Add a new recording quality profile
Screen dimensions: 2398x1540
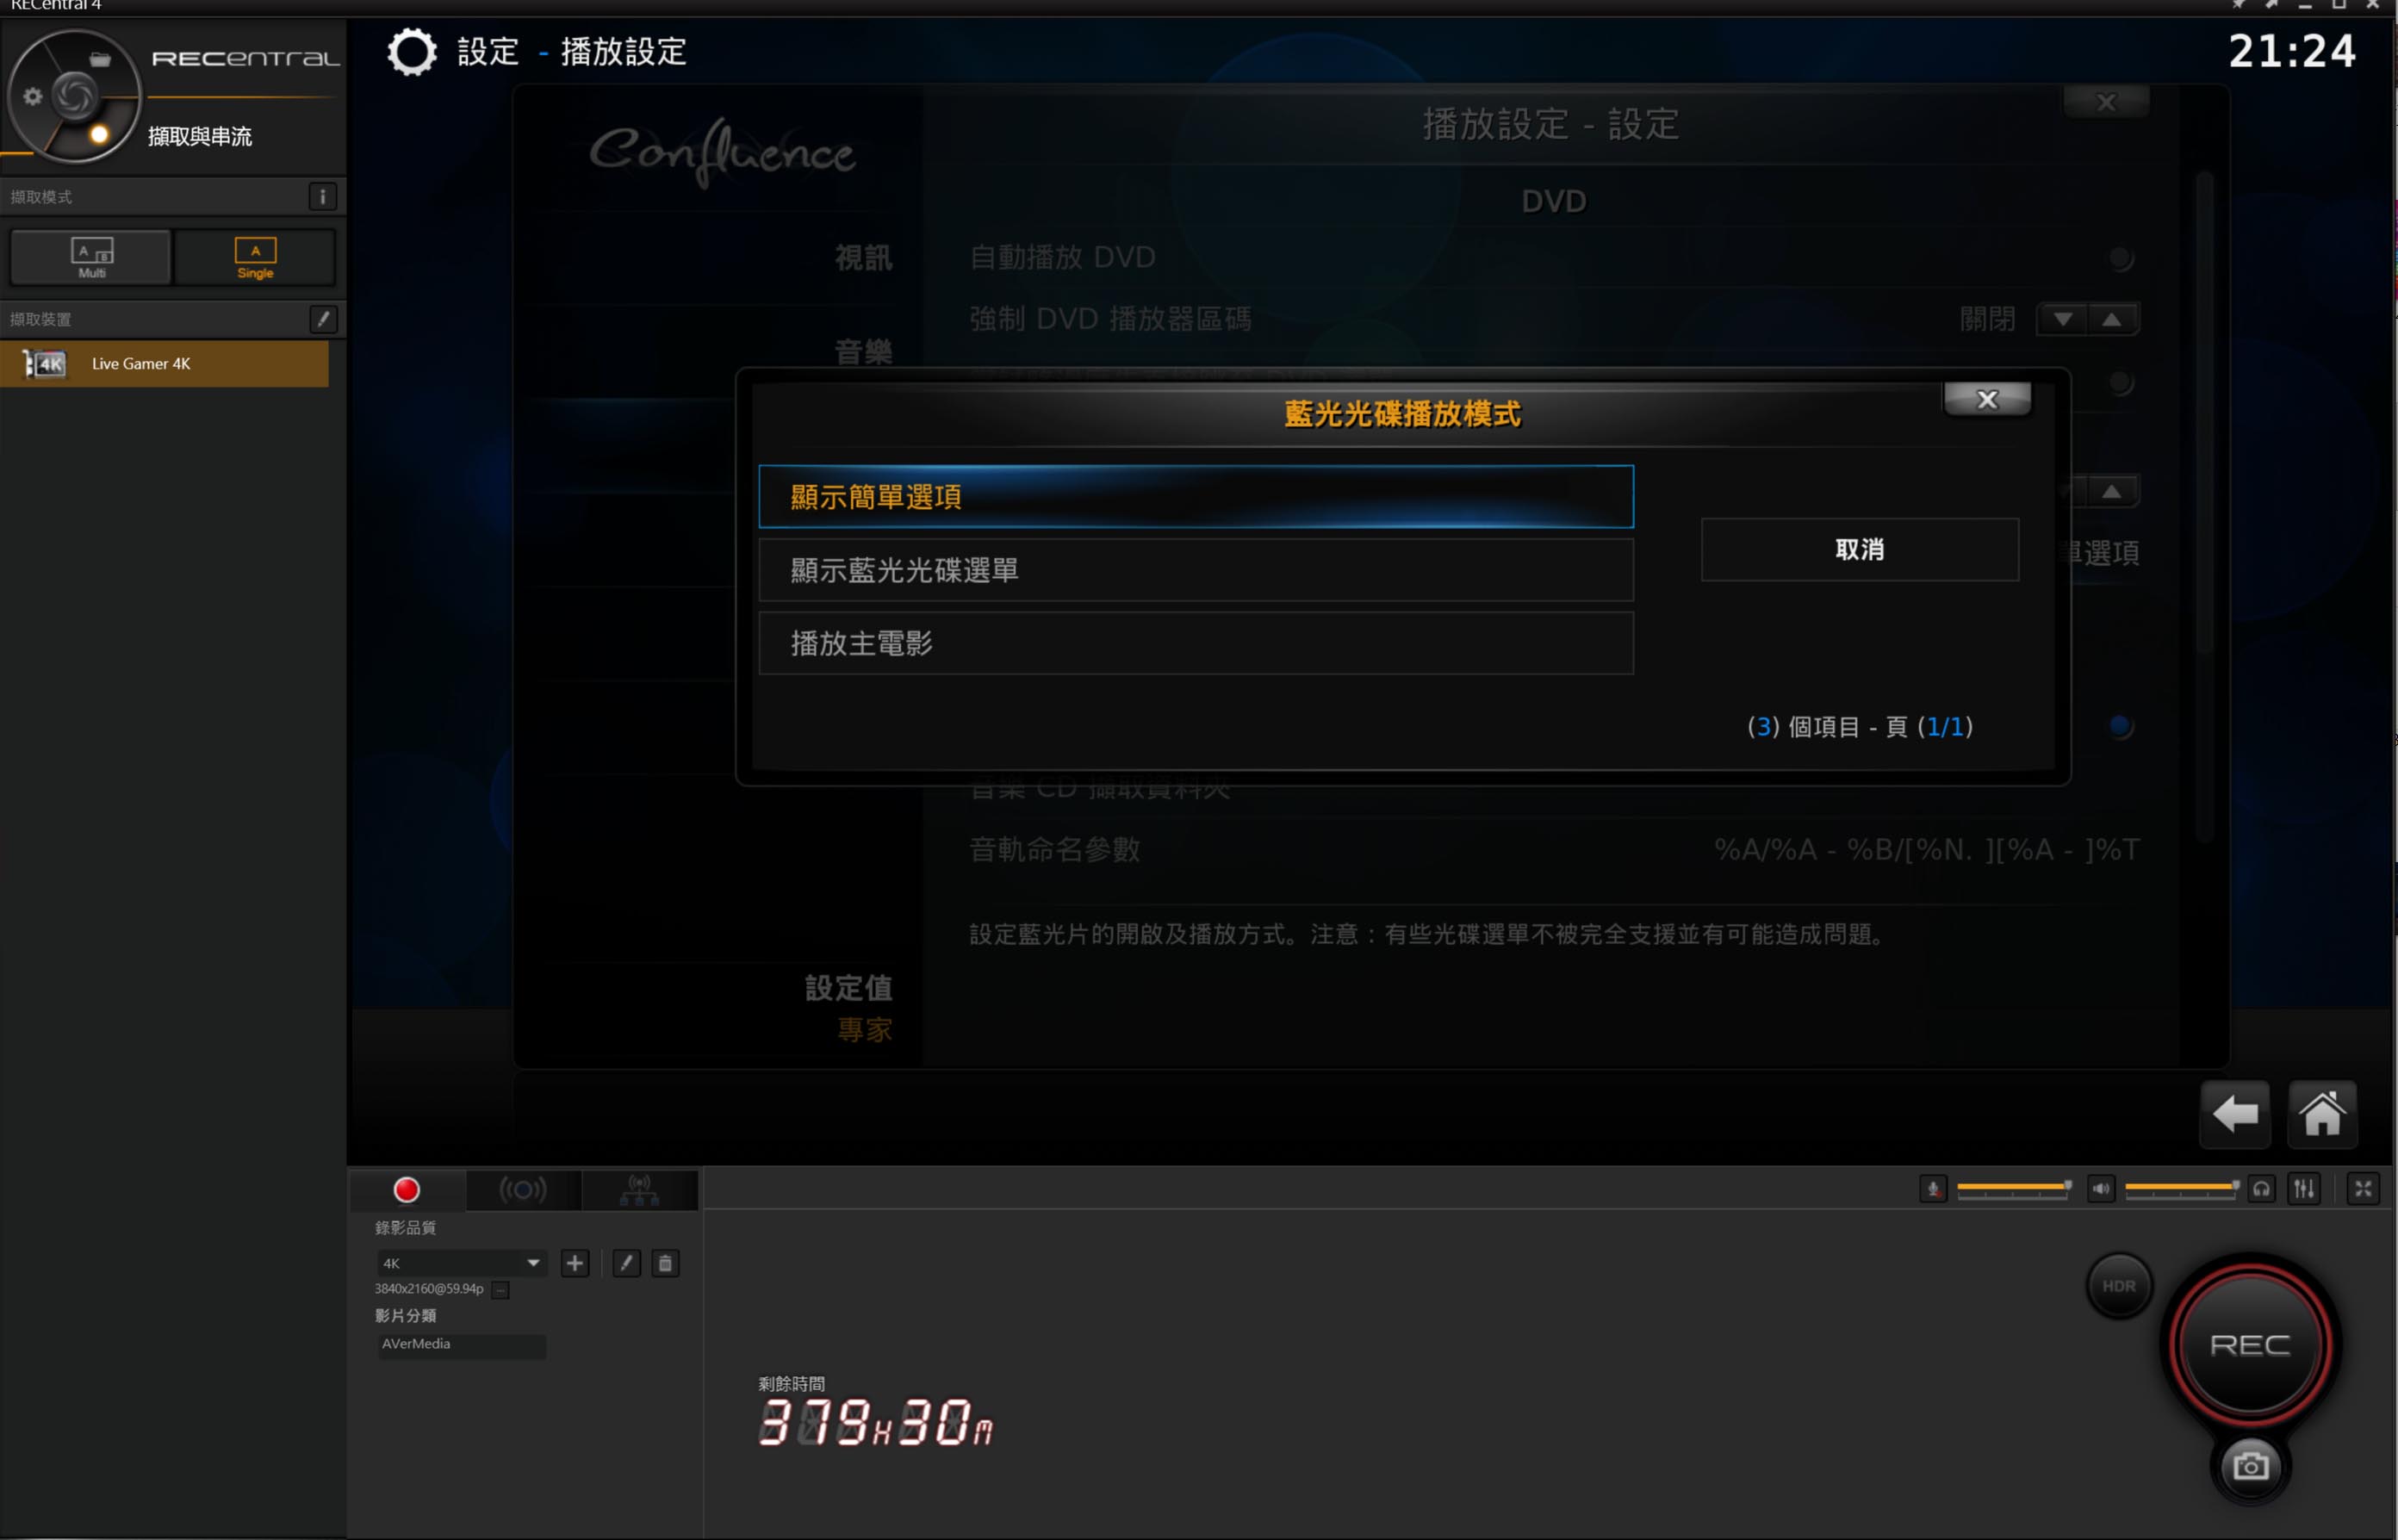(575, 1263)
